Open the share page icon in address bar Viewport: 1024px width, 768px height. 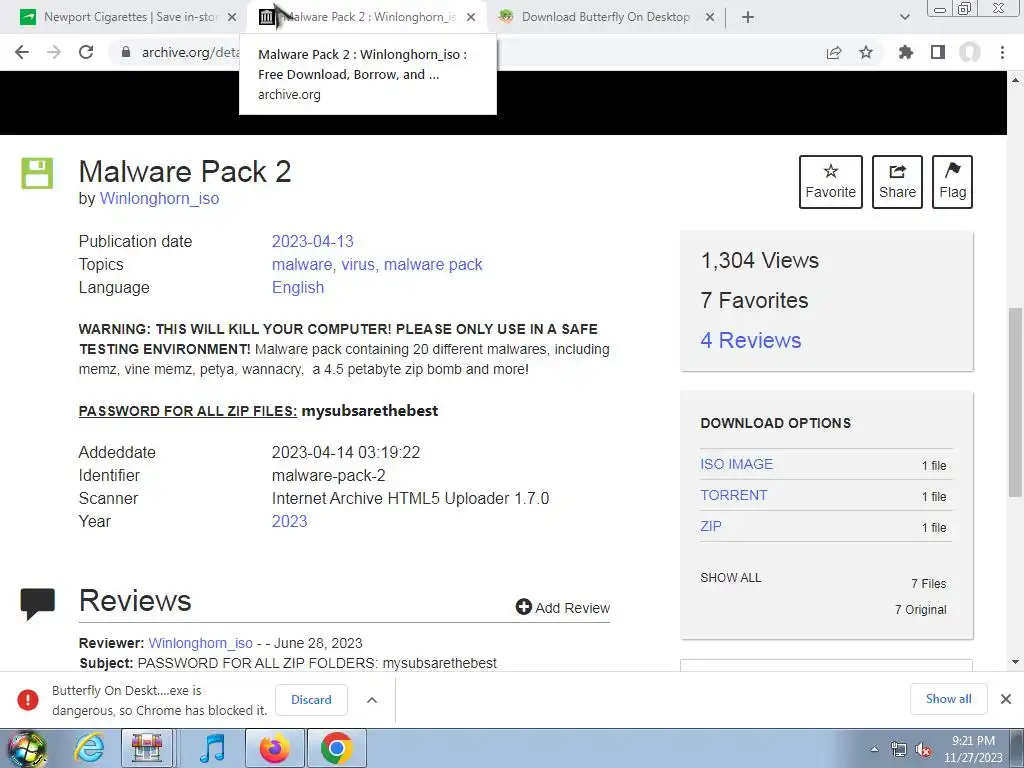pyautogui.click(x=834, y=52)
